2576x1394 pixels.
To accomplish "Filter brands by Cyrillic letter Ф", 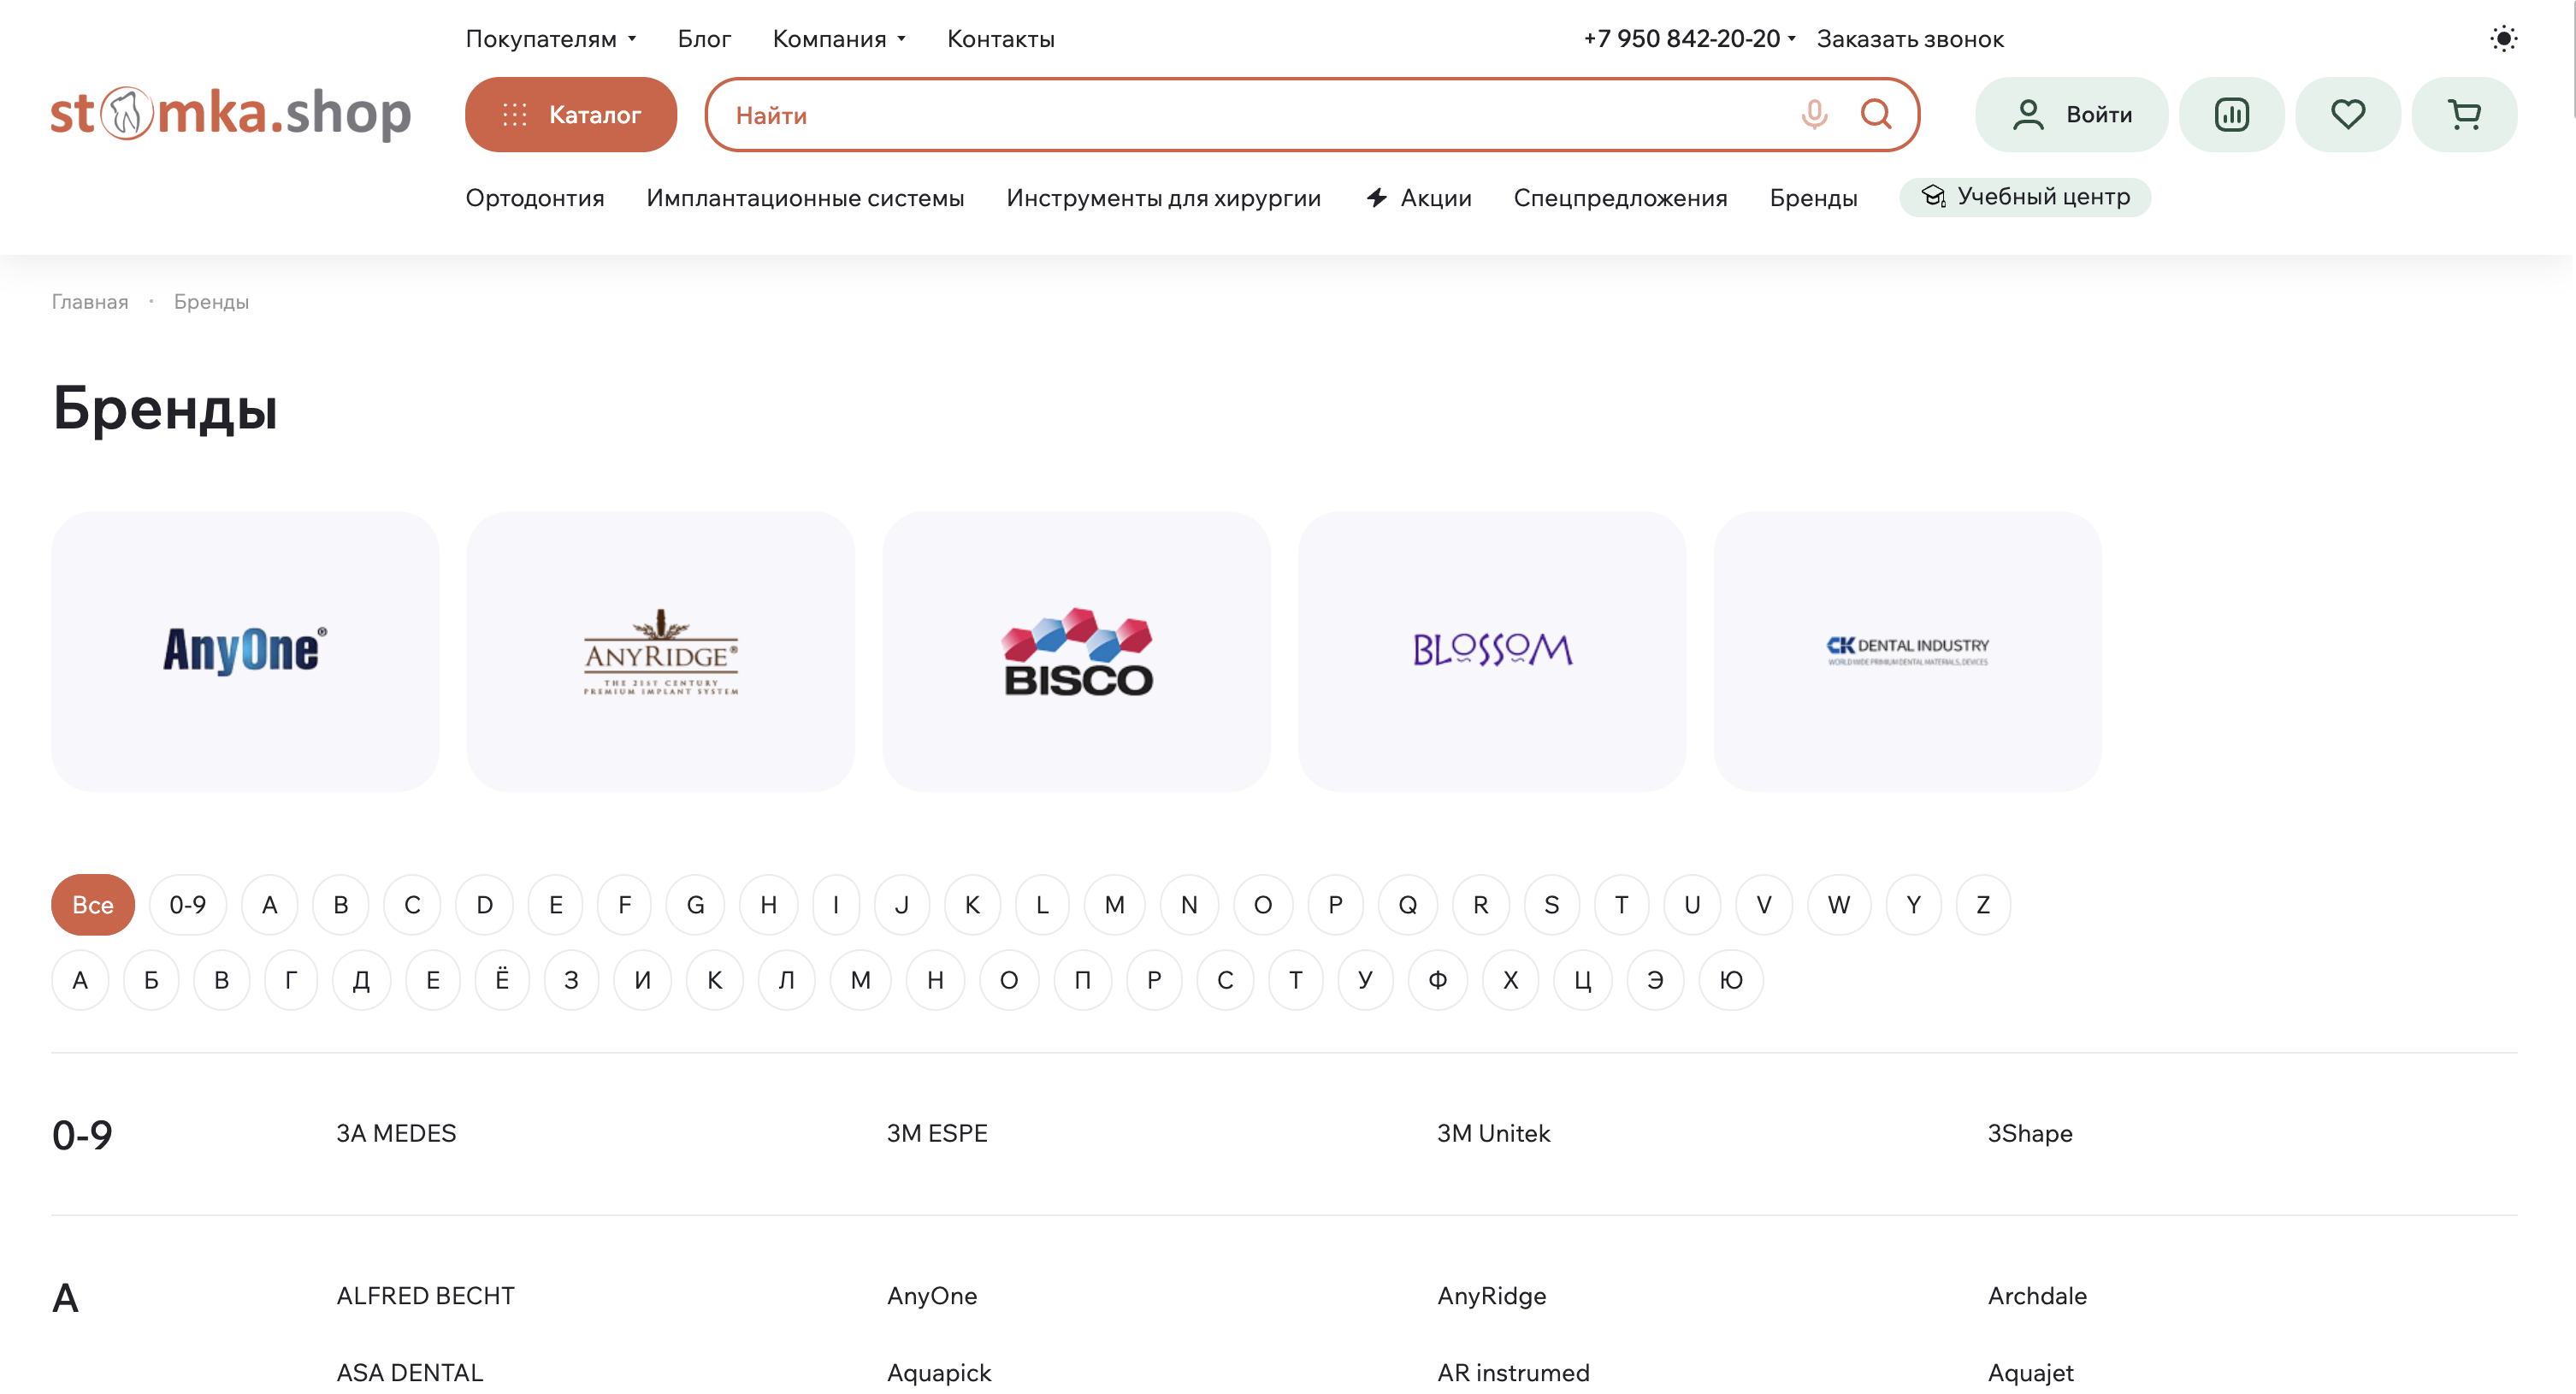I will 1438,979.
